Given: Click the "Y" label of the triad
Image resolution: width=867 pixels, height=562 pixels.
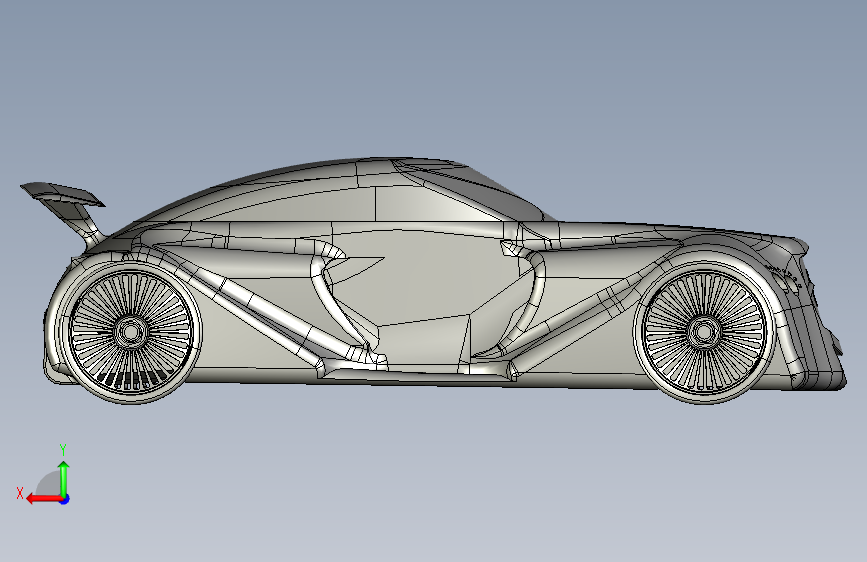Looking at the screenshot, I should (x=63, y=449).
